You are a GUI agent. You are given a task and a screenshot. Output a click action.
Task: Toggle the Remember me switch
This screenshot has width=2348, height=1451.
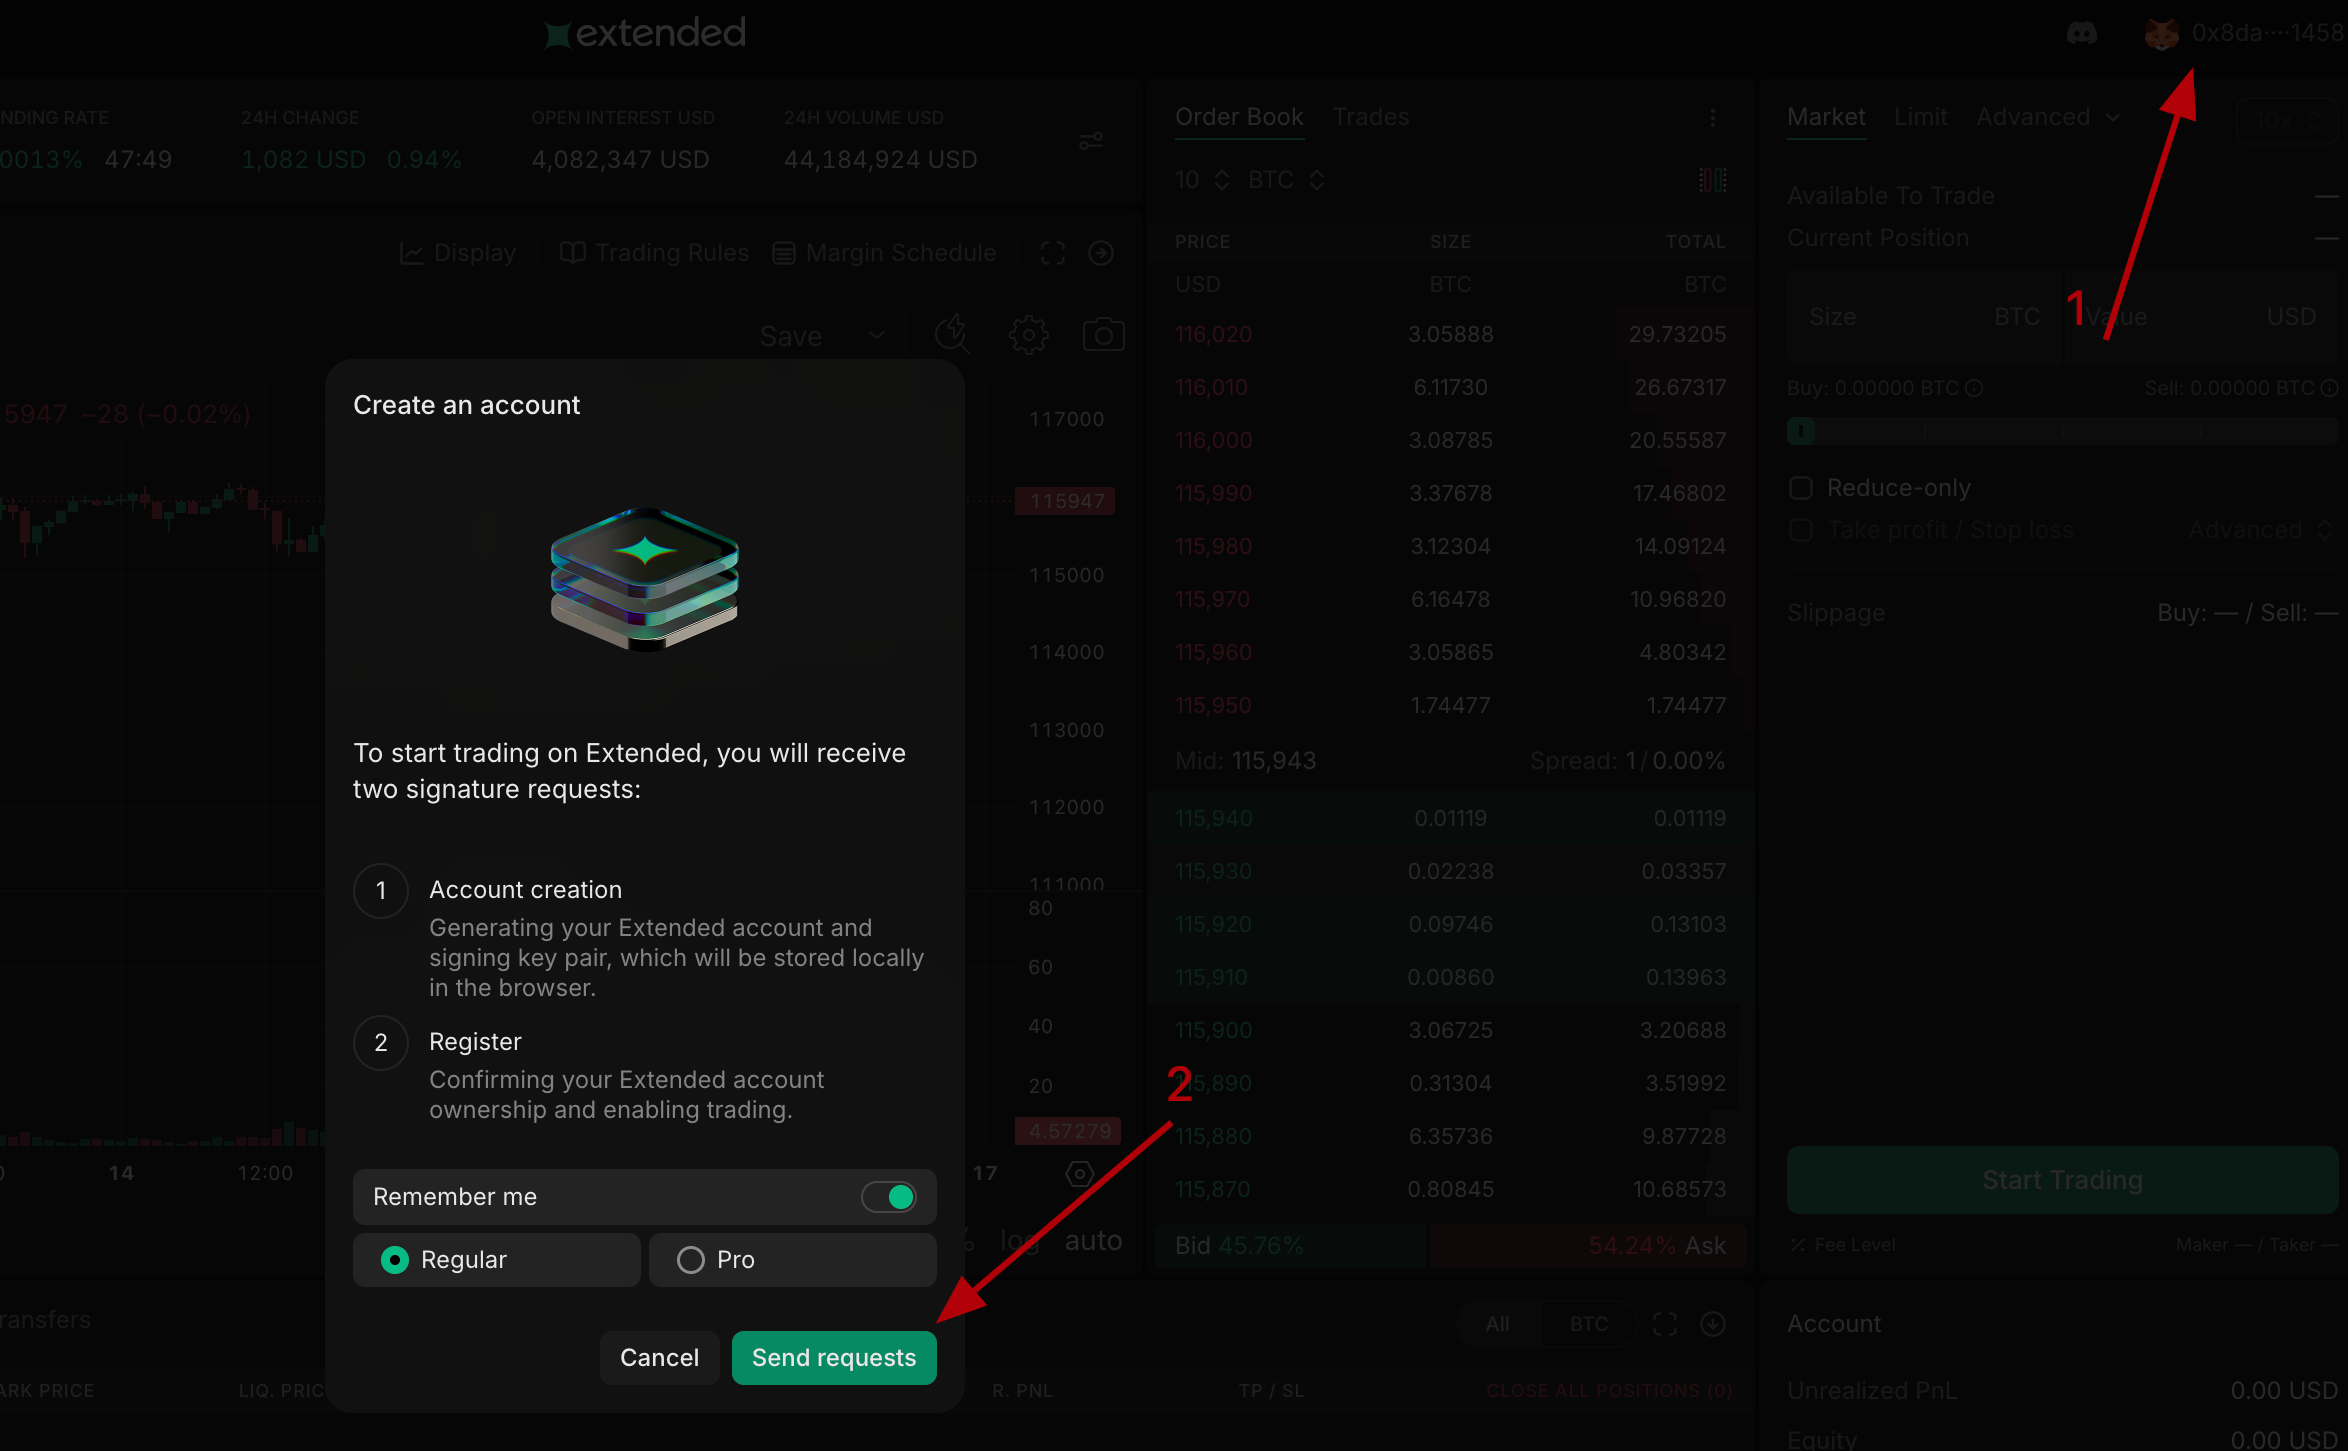point(888,1197)
